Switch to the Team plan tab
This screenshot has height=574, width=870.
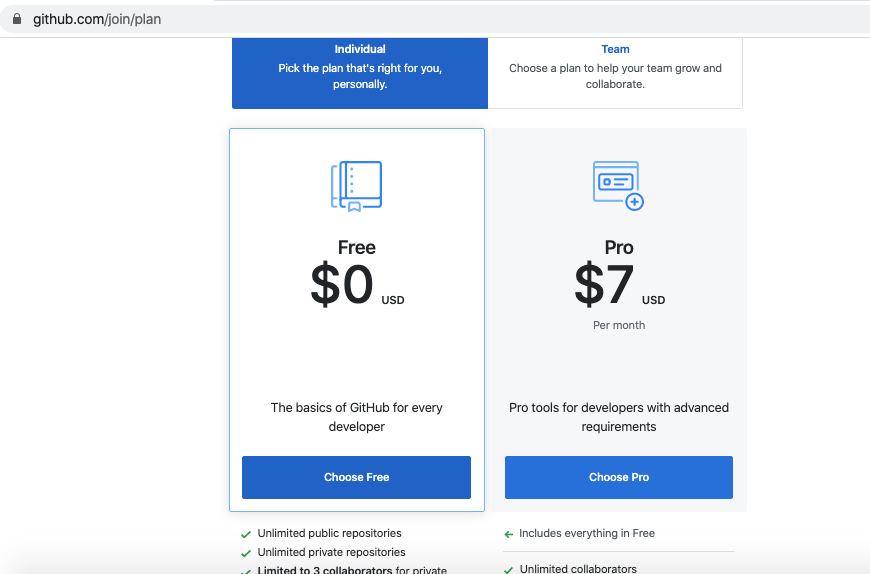(x=615, y=73)
